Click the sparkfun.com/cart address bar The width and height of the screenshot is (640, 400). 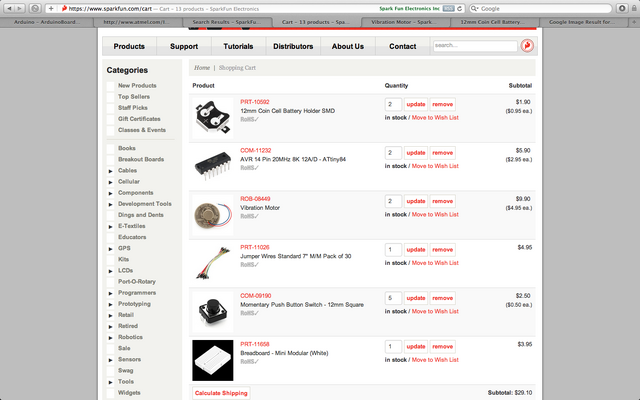click(255, 9)
